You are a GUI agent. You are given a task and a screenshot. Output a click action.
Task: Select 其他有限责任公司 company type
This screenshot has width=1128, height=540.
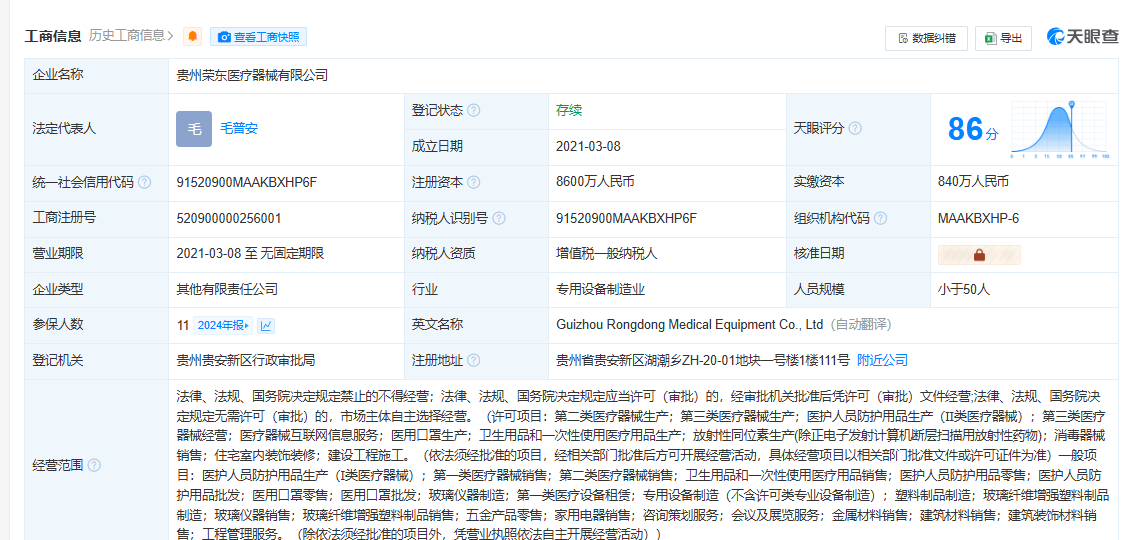click(227, 289)
